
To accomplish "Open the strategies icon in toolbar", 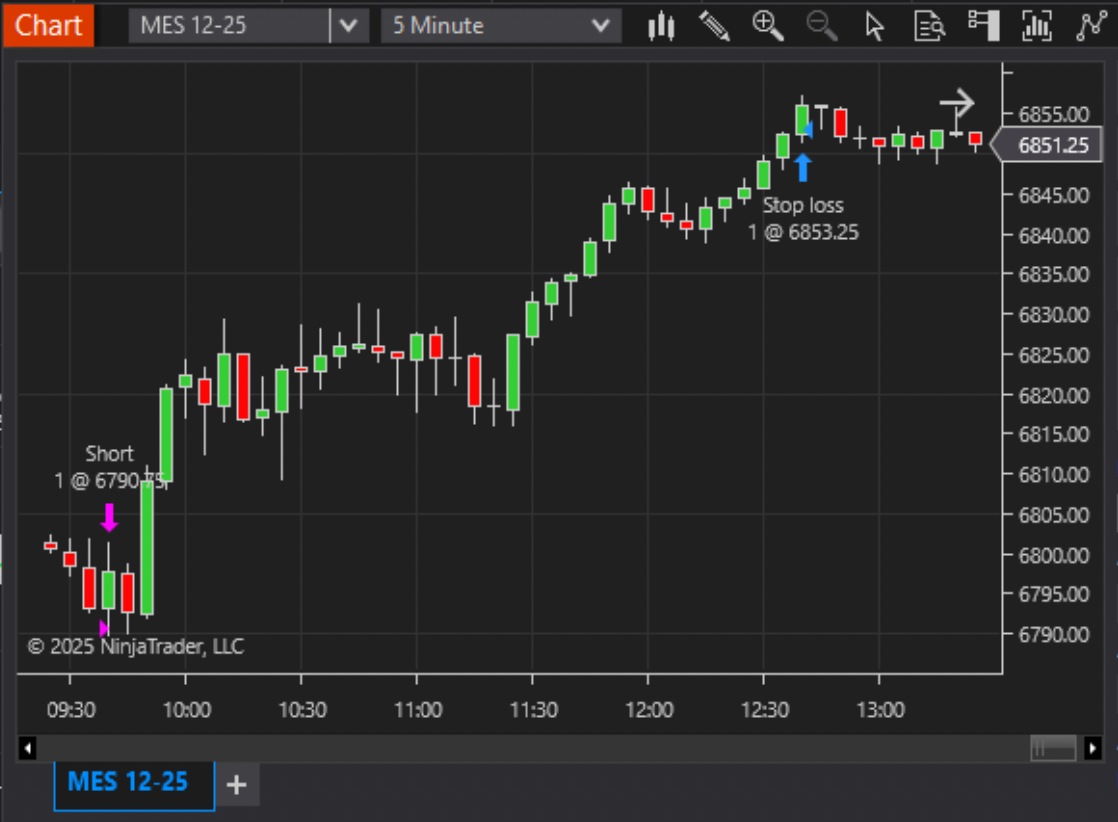I will pyautogui.click(x=1091, y=26).
